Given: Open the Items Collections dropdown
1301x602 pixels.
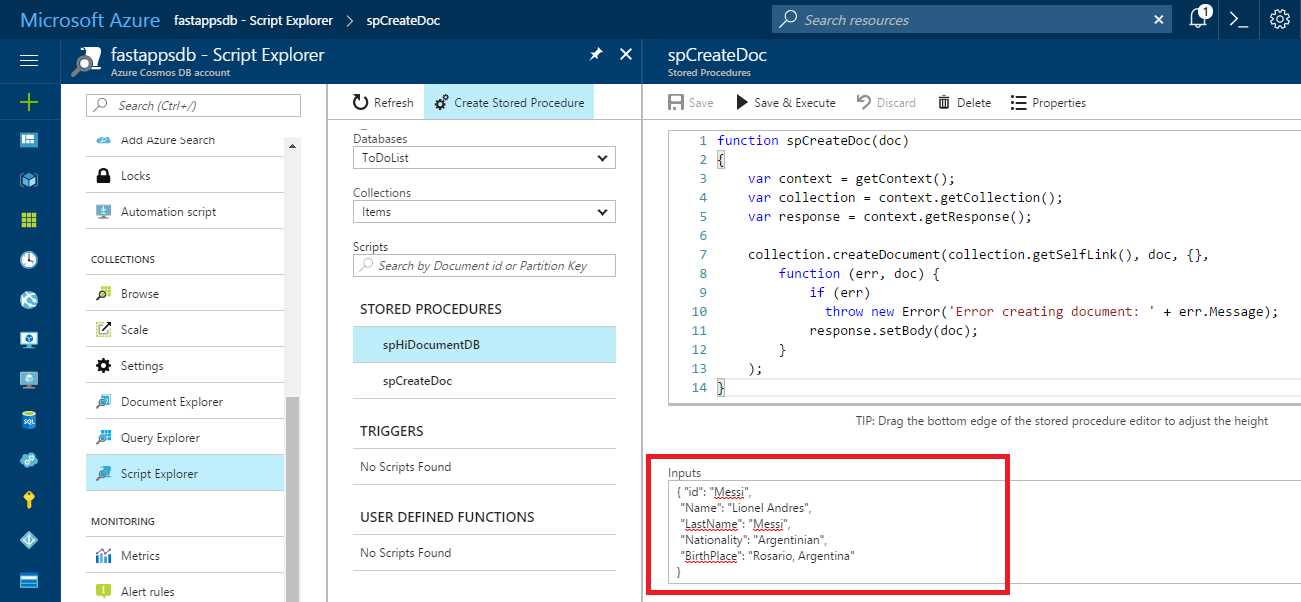Looking at the screenshot, I should click(483, 211).
